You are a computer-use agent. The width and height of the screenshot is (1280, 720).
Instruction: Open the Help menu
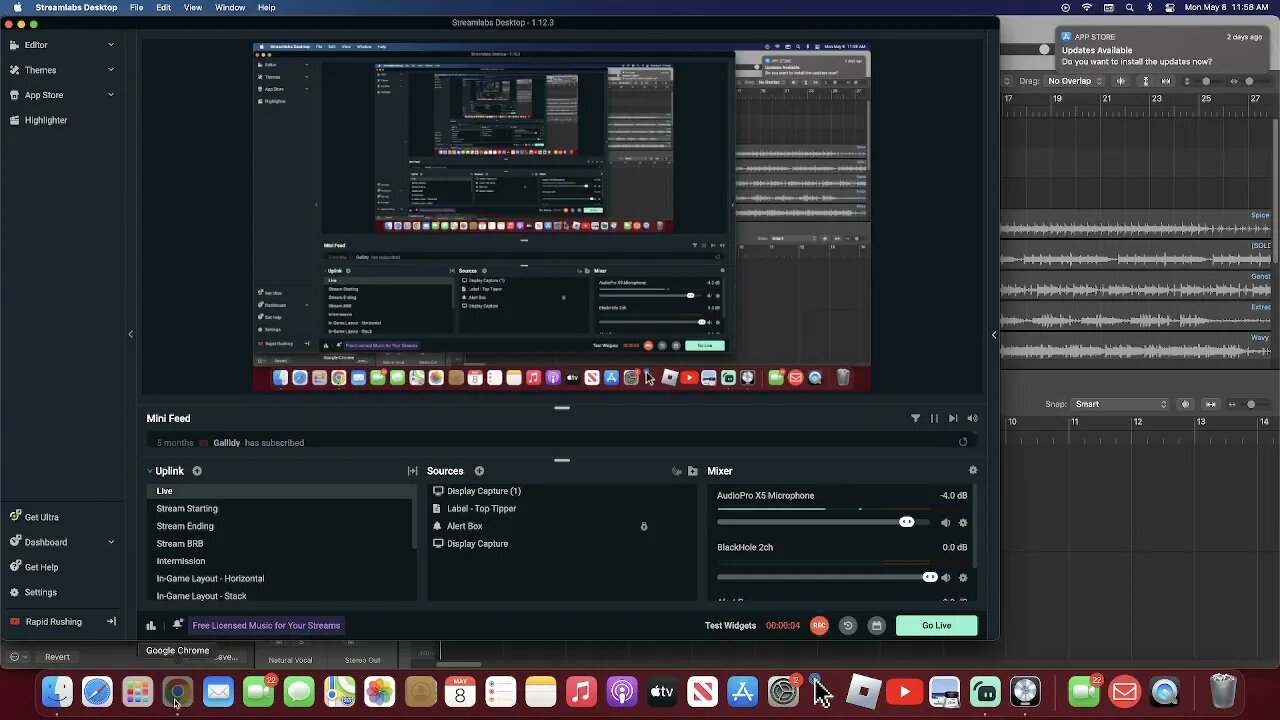click(x=267, y=7)
